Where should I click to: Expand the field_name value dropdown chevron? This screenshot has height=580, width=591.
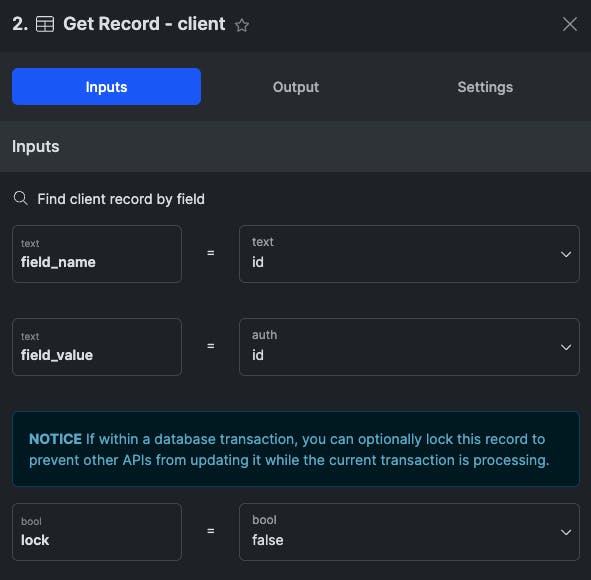565,254
